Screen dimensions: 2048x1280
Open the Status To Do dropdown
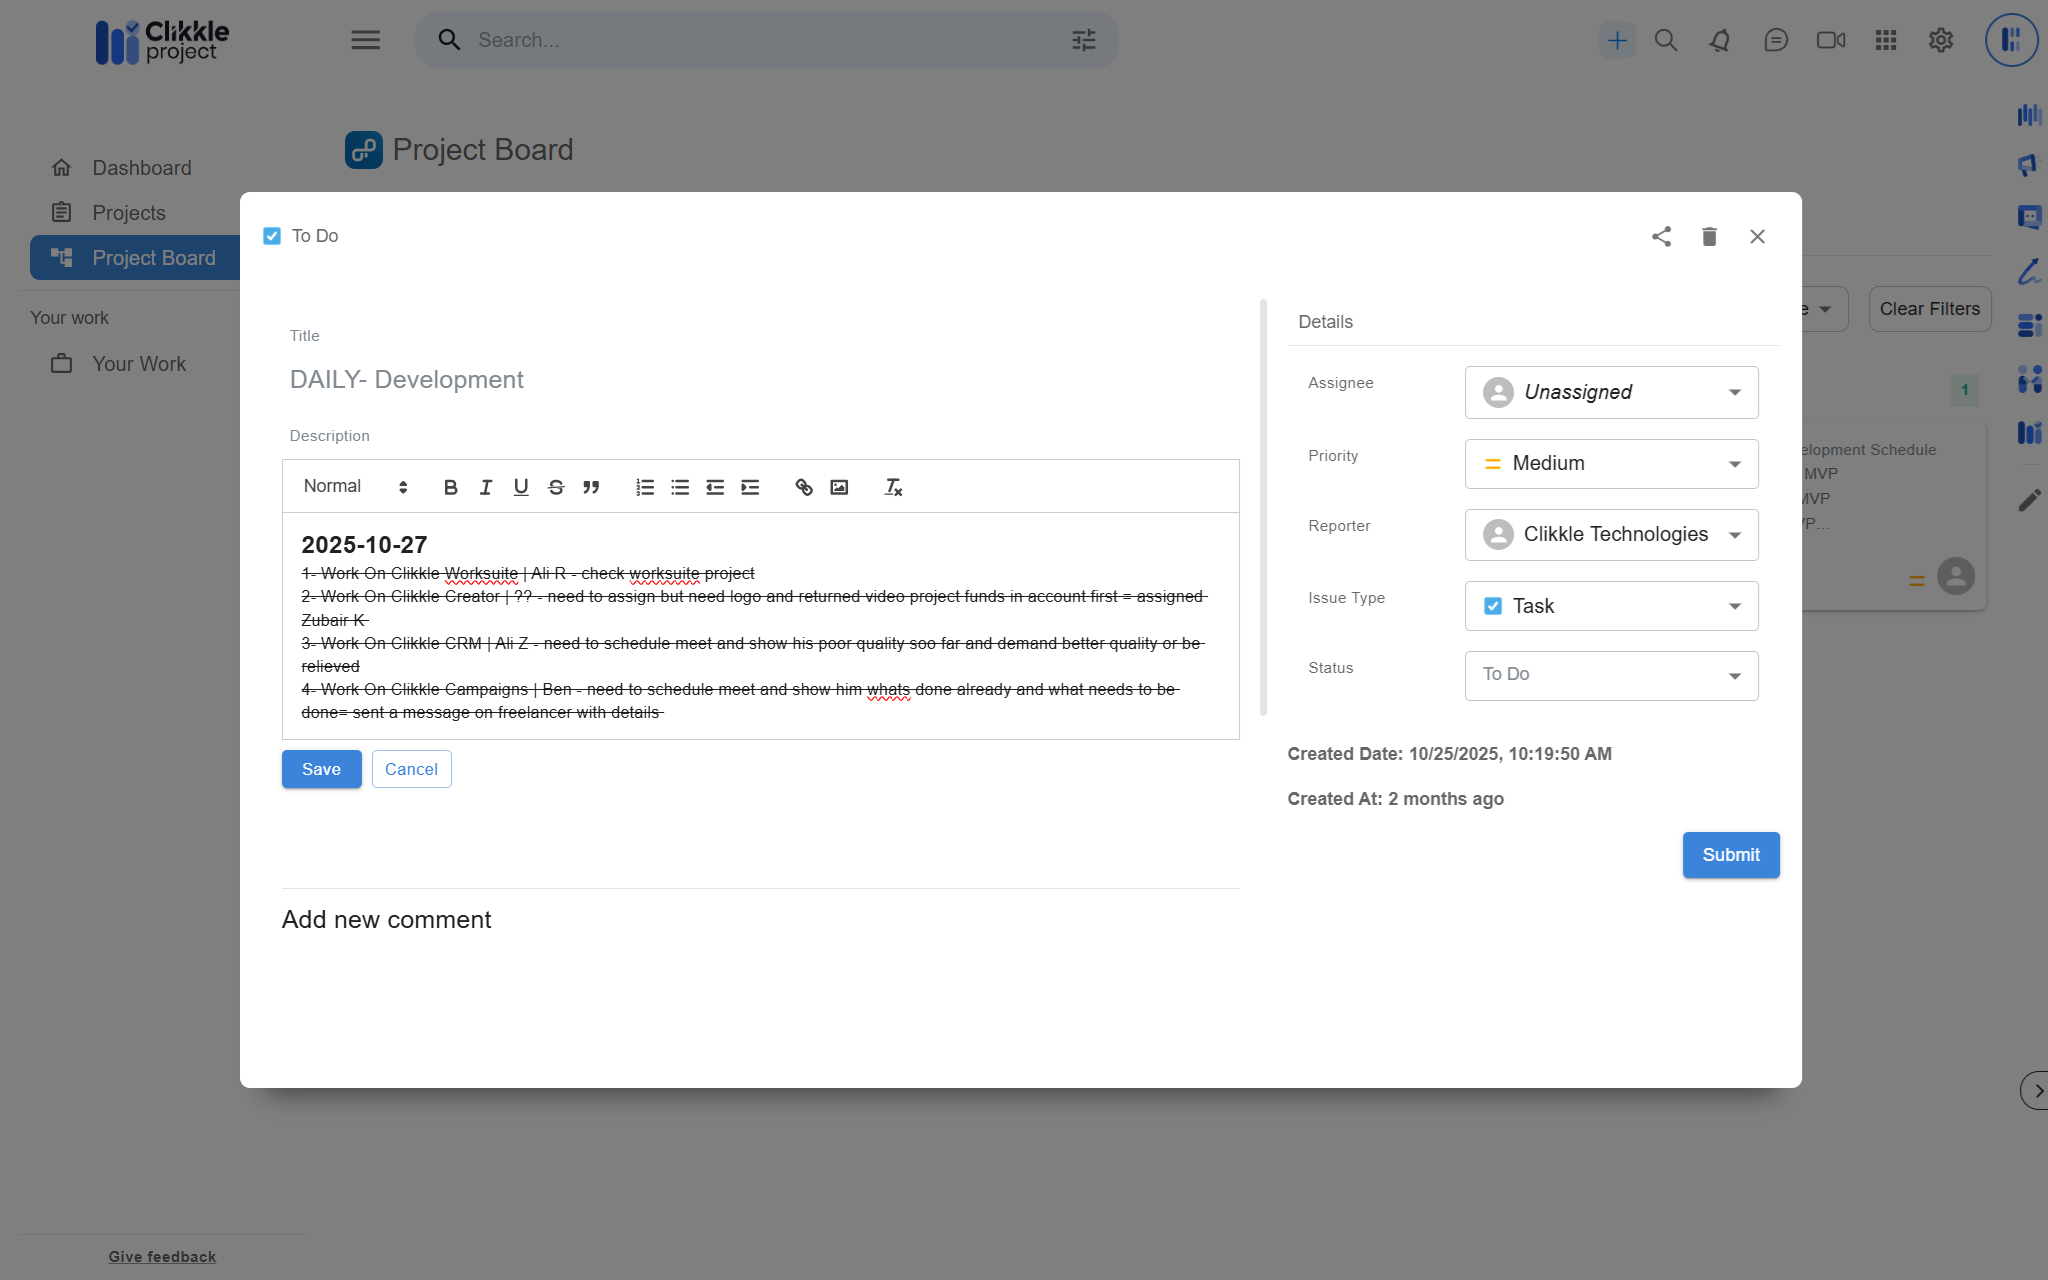(x=1611, y=675)
